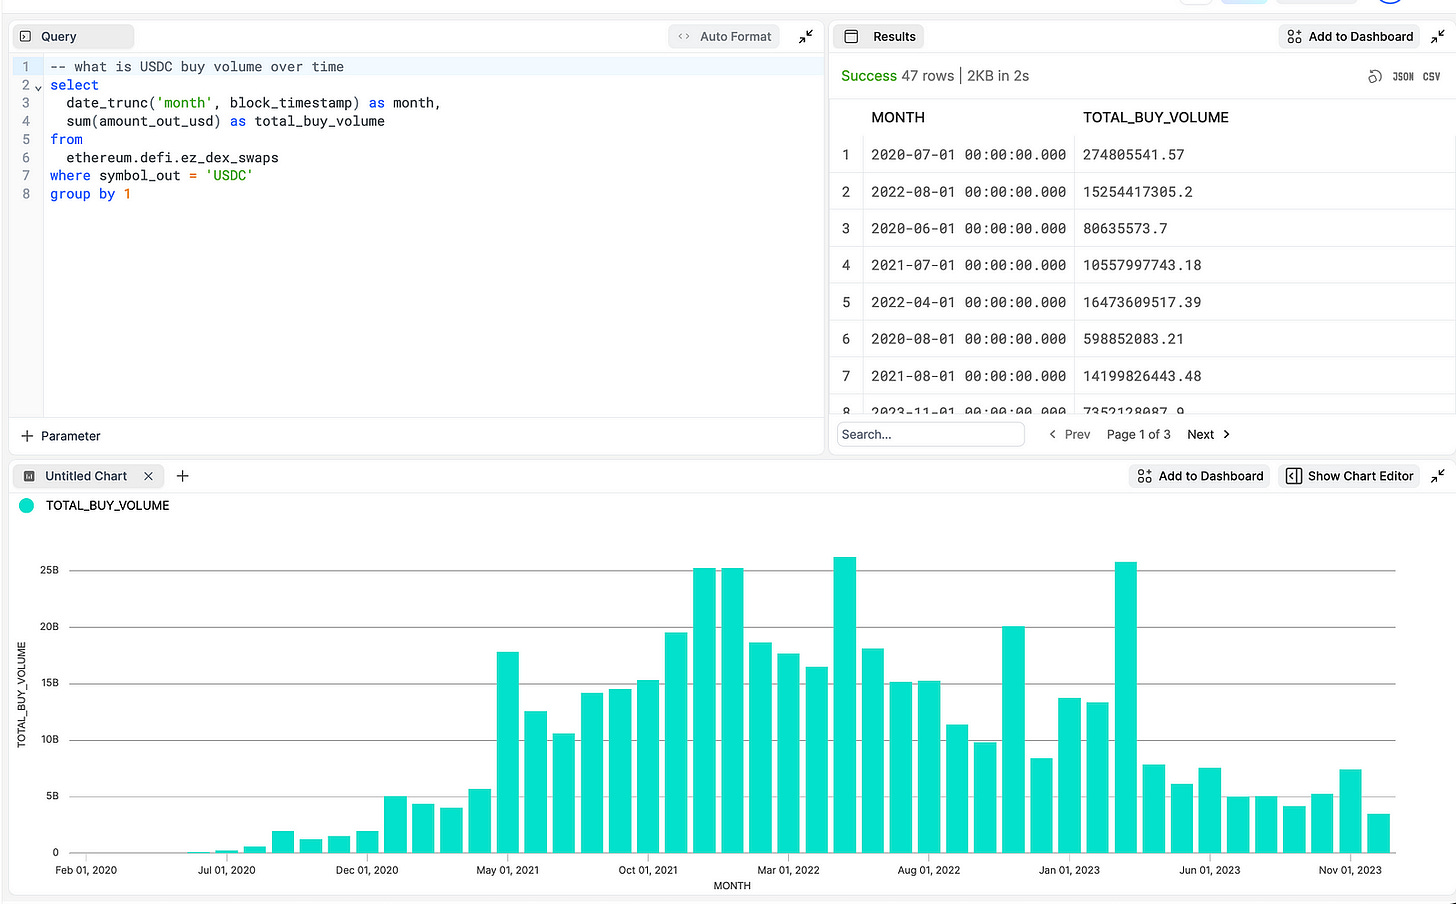This screenshot has height=904, width=1456.
Task: Click the Results panel table icon
Action: (851, 37)
